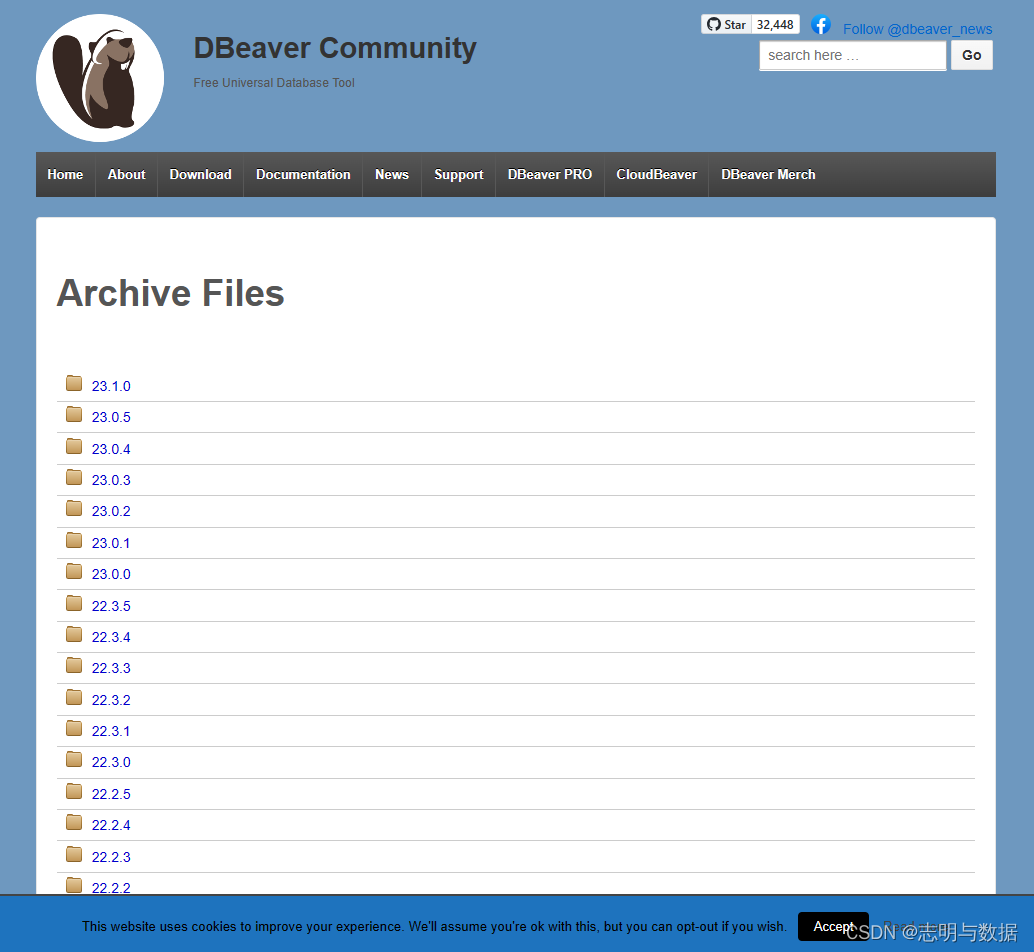Click the folder icon for 23.0.4
The image size is (1034, 952).
[74, 446]
